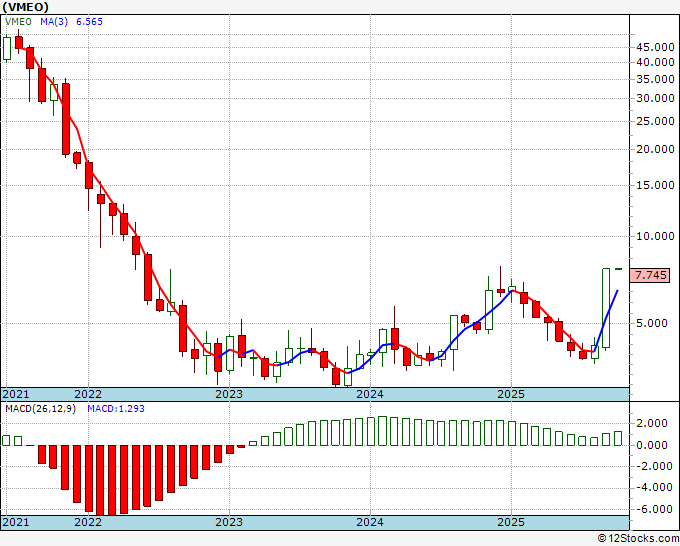
Task: Click the 45.000 price axis label
Action: (x=655, y=47)
